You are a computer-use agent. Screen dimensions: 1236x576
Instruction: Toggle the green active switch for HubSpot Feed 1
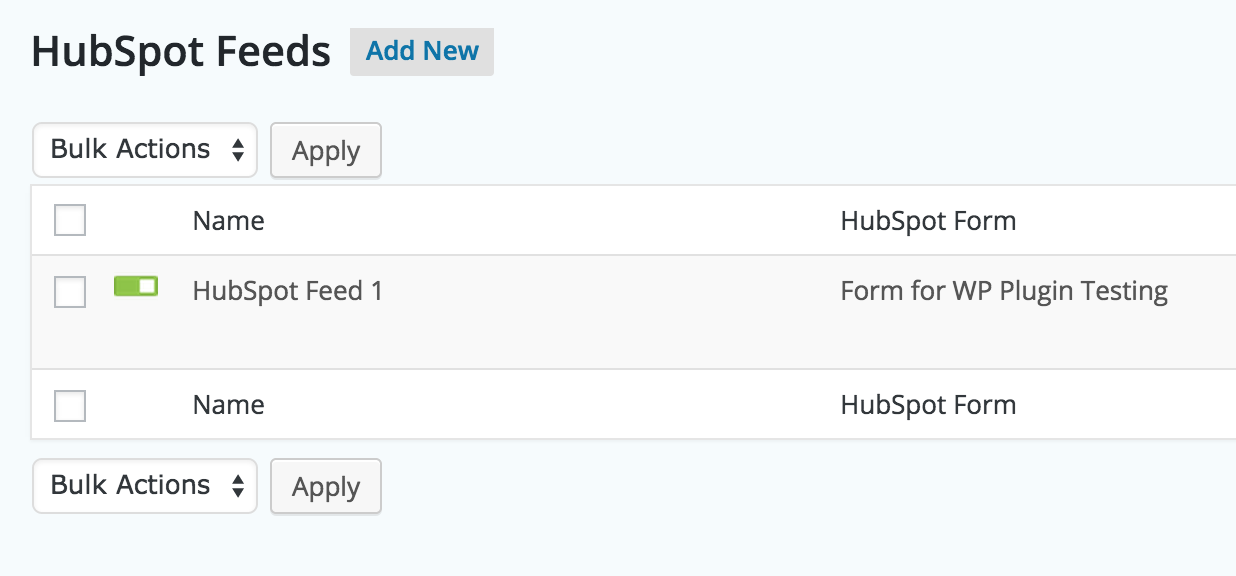136,287
